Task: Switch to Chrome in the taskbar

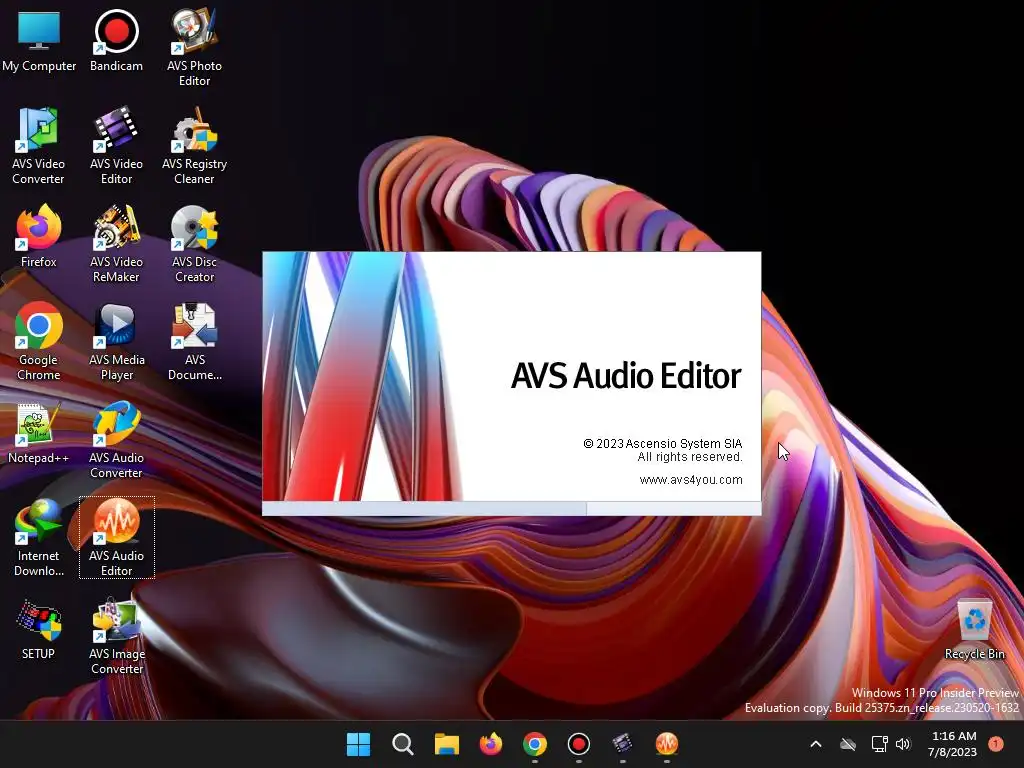Action: coord(535,744)
